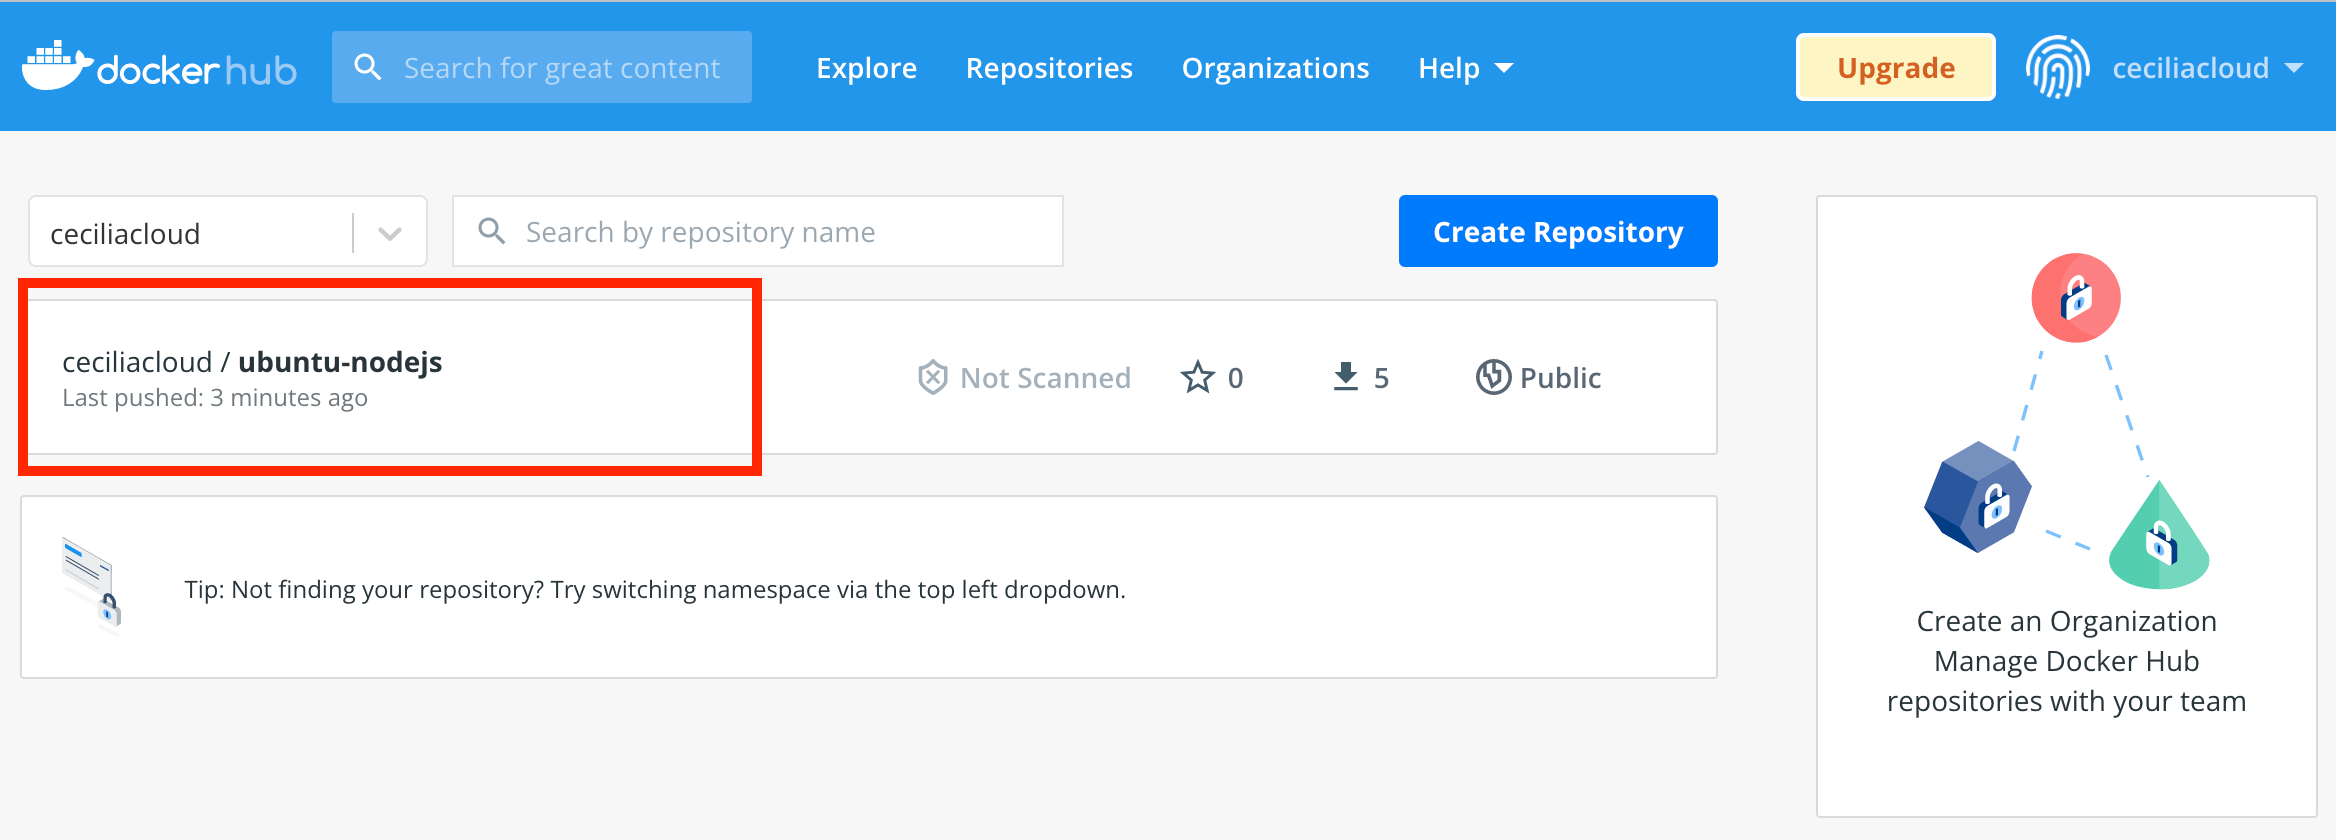Click the Not Scanned shield icon
Screen dimensions: 2336x840
click(x=932, y=377)
